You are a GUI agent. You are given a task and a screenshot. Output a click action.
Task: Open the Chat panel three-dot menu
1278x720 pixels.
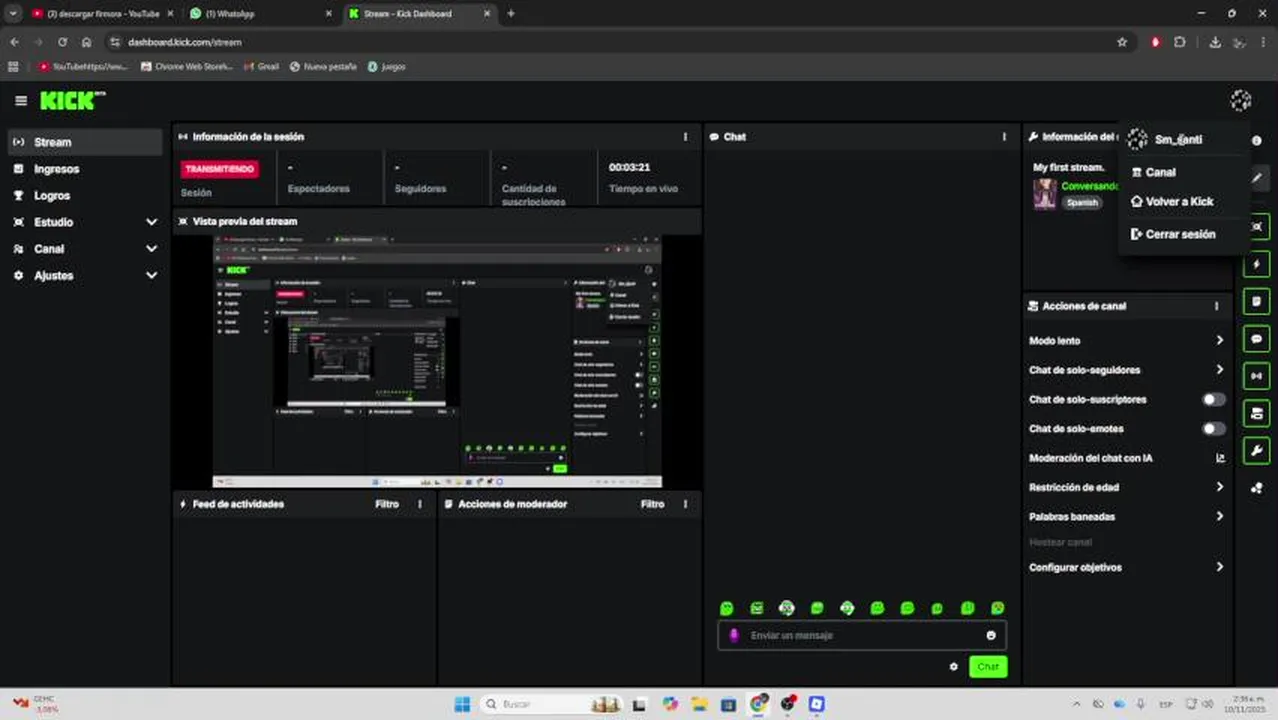1004,137
